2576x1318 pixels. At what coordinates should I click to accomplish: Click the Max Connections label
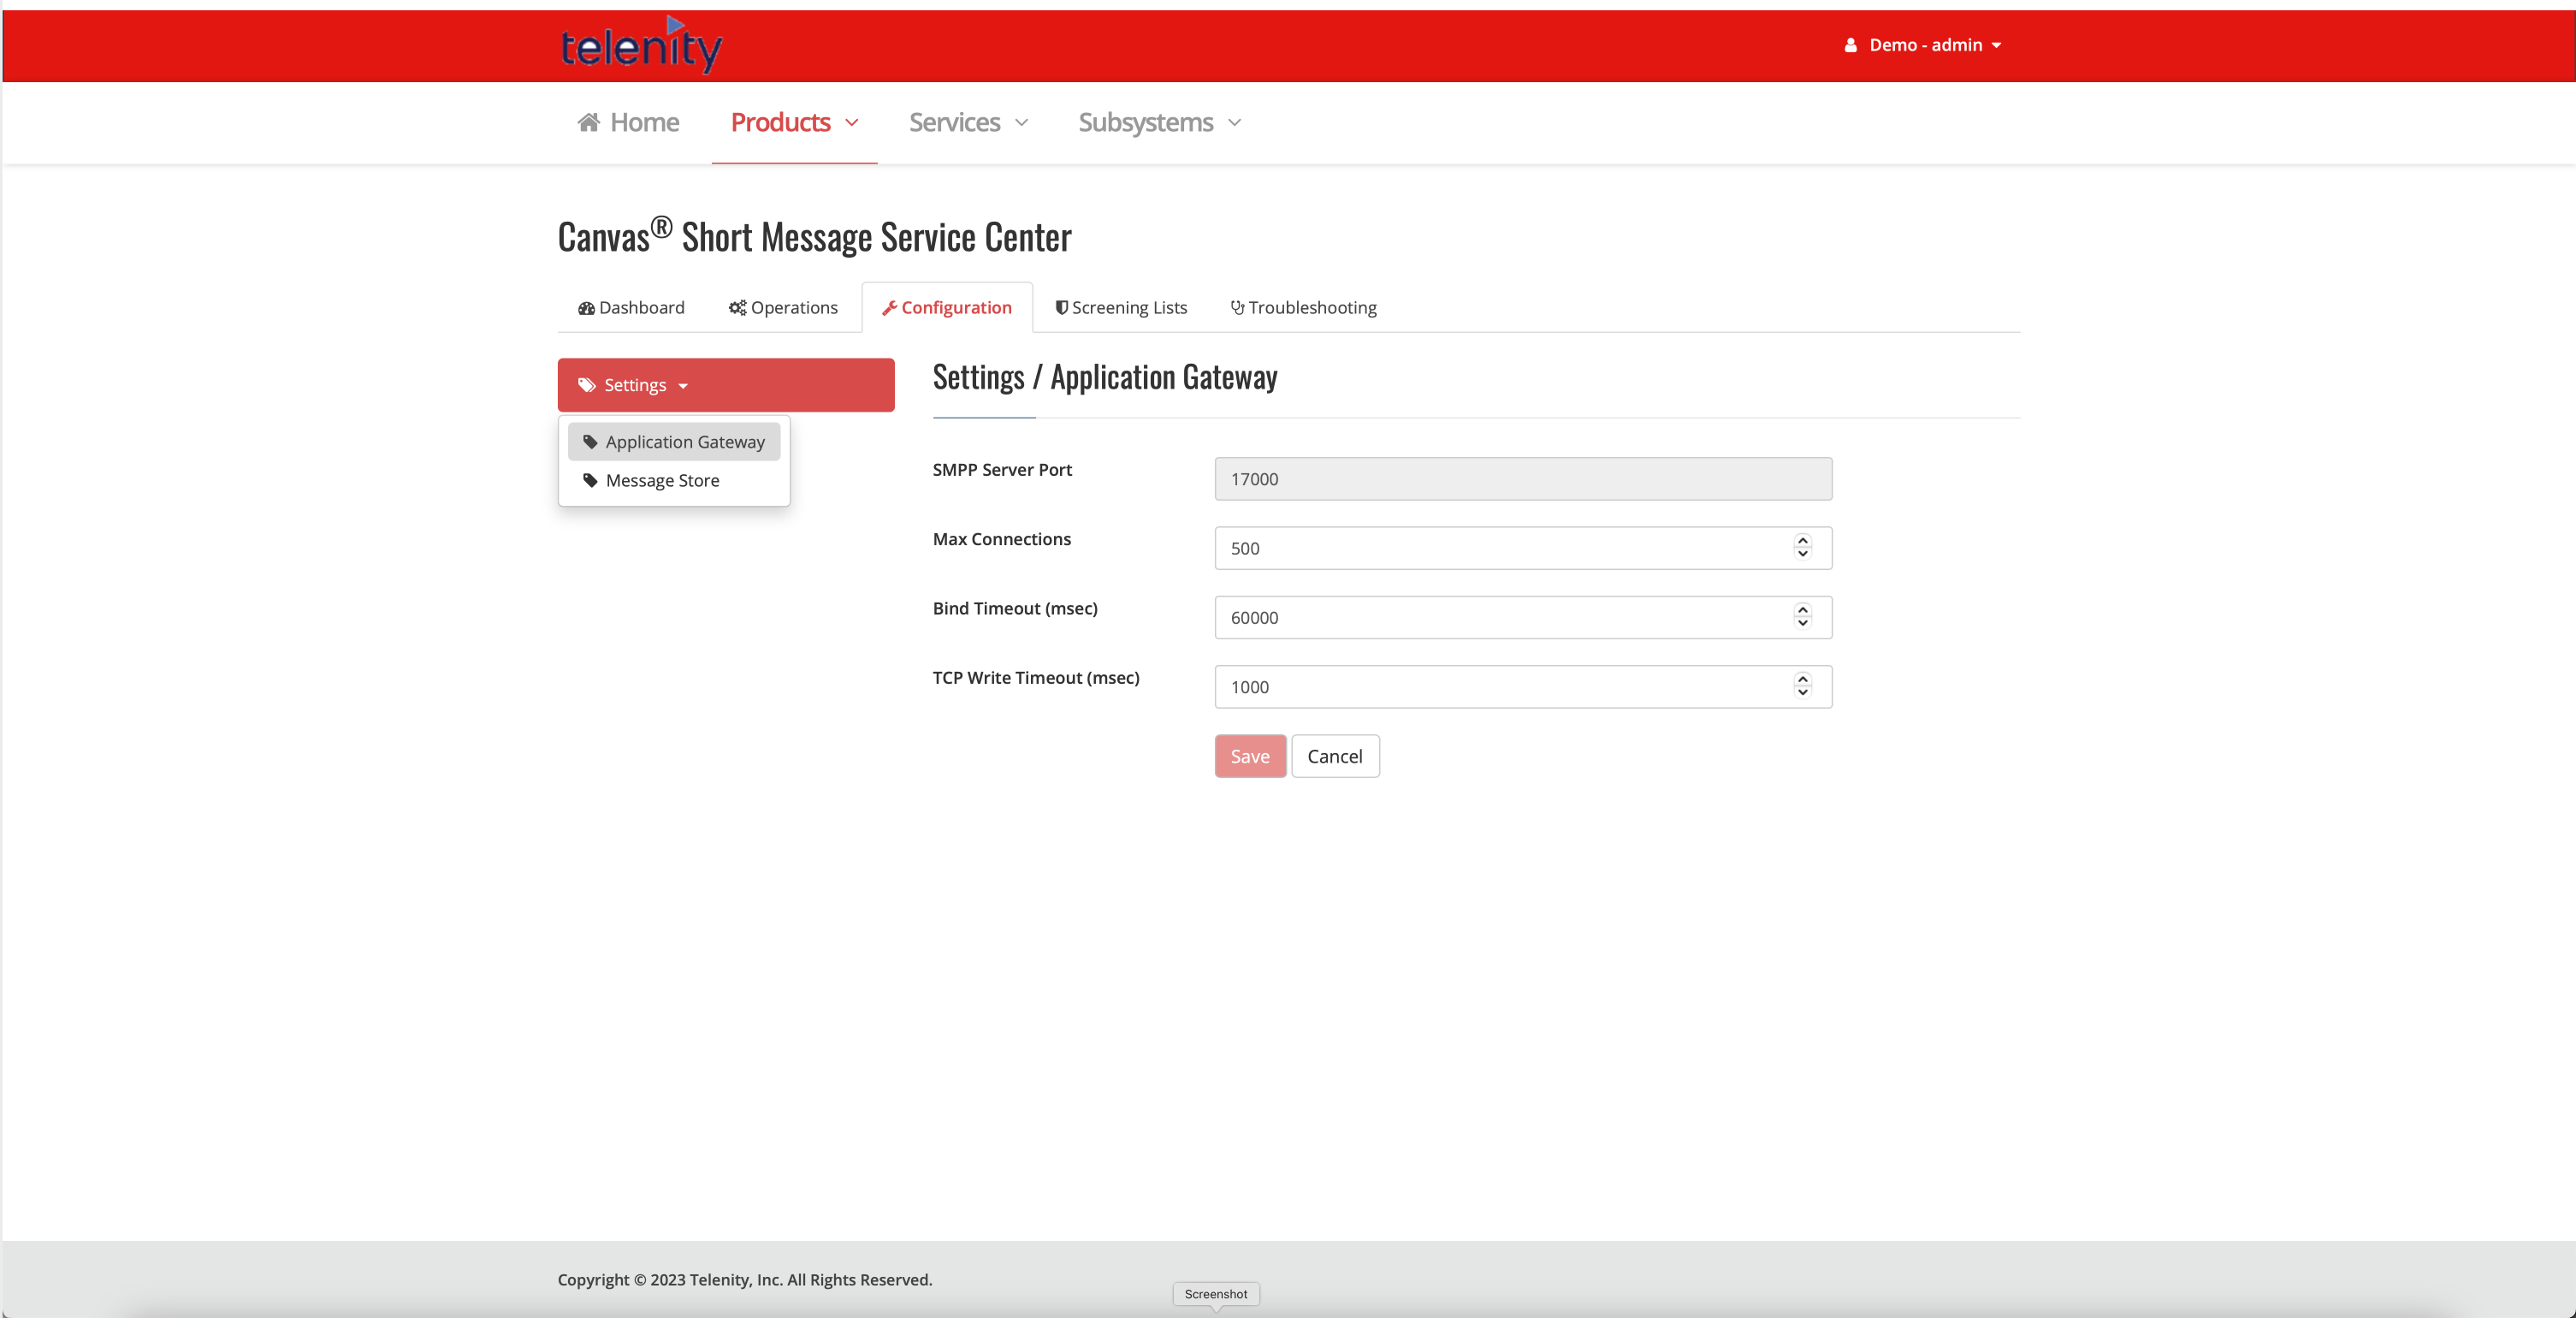[x=1001, y=539]
